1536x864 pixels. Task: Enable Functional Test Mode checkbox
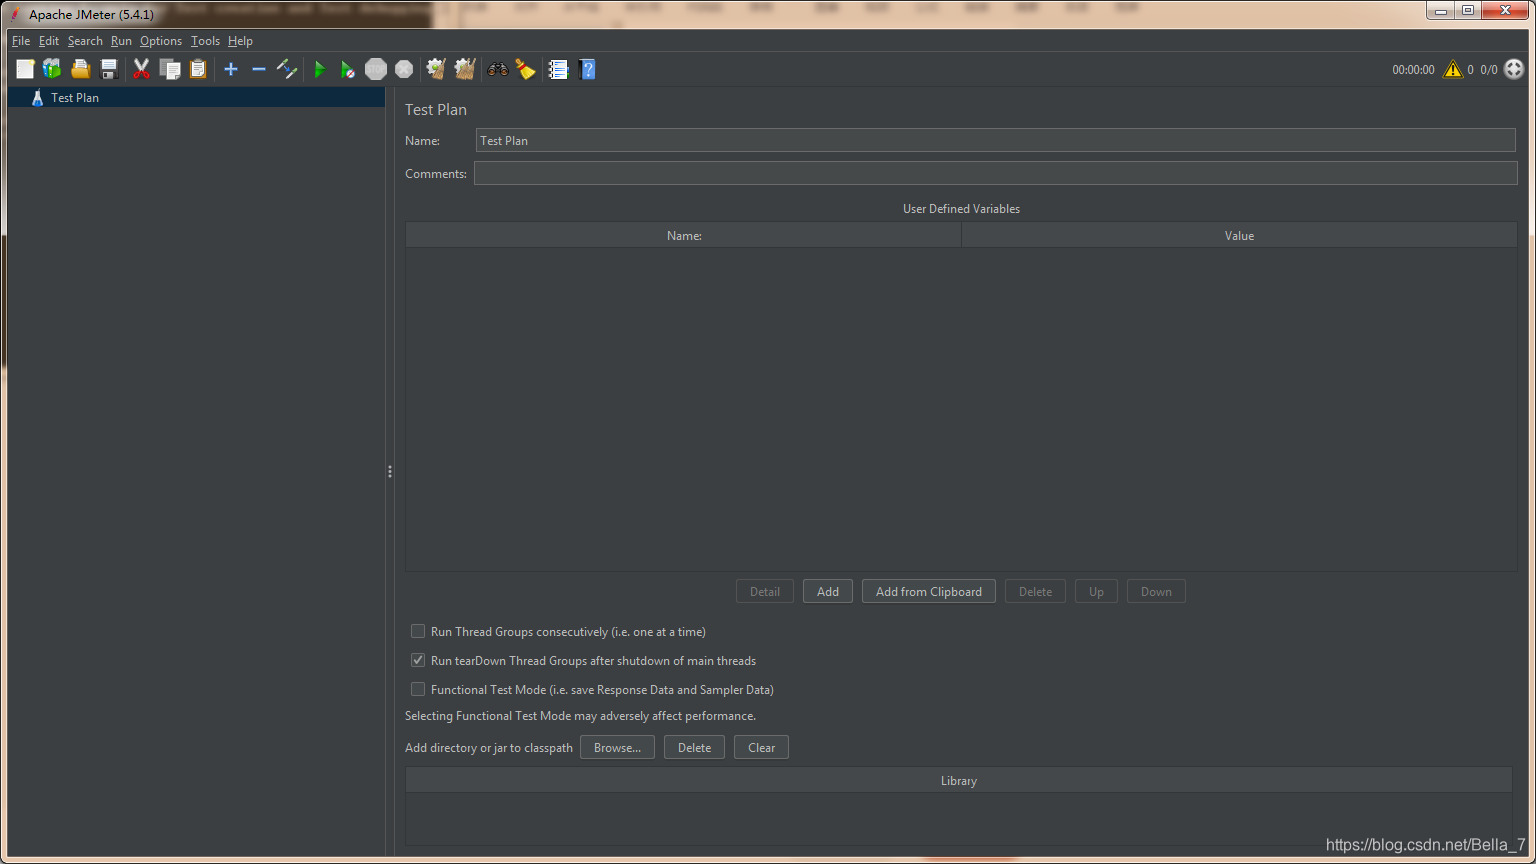point(418,689)
